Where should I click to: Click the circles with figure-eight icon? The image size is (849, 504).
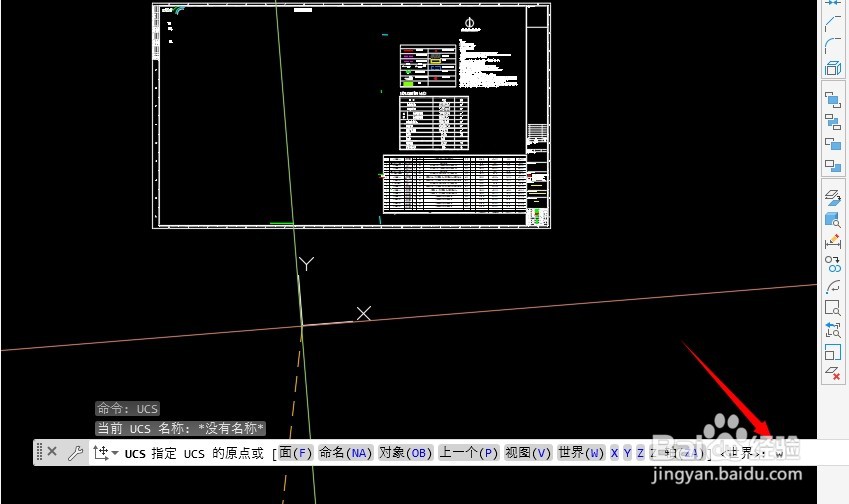point(833,264)
